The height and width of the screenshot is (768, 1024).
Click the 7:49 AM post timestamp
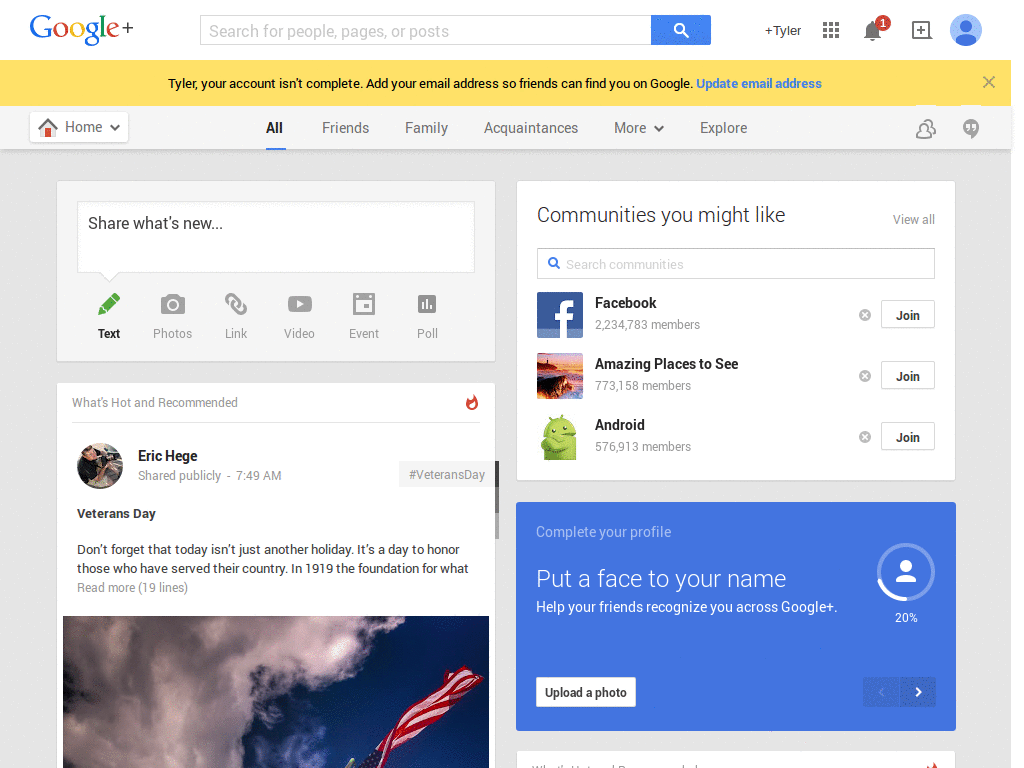click(259, 475)
